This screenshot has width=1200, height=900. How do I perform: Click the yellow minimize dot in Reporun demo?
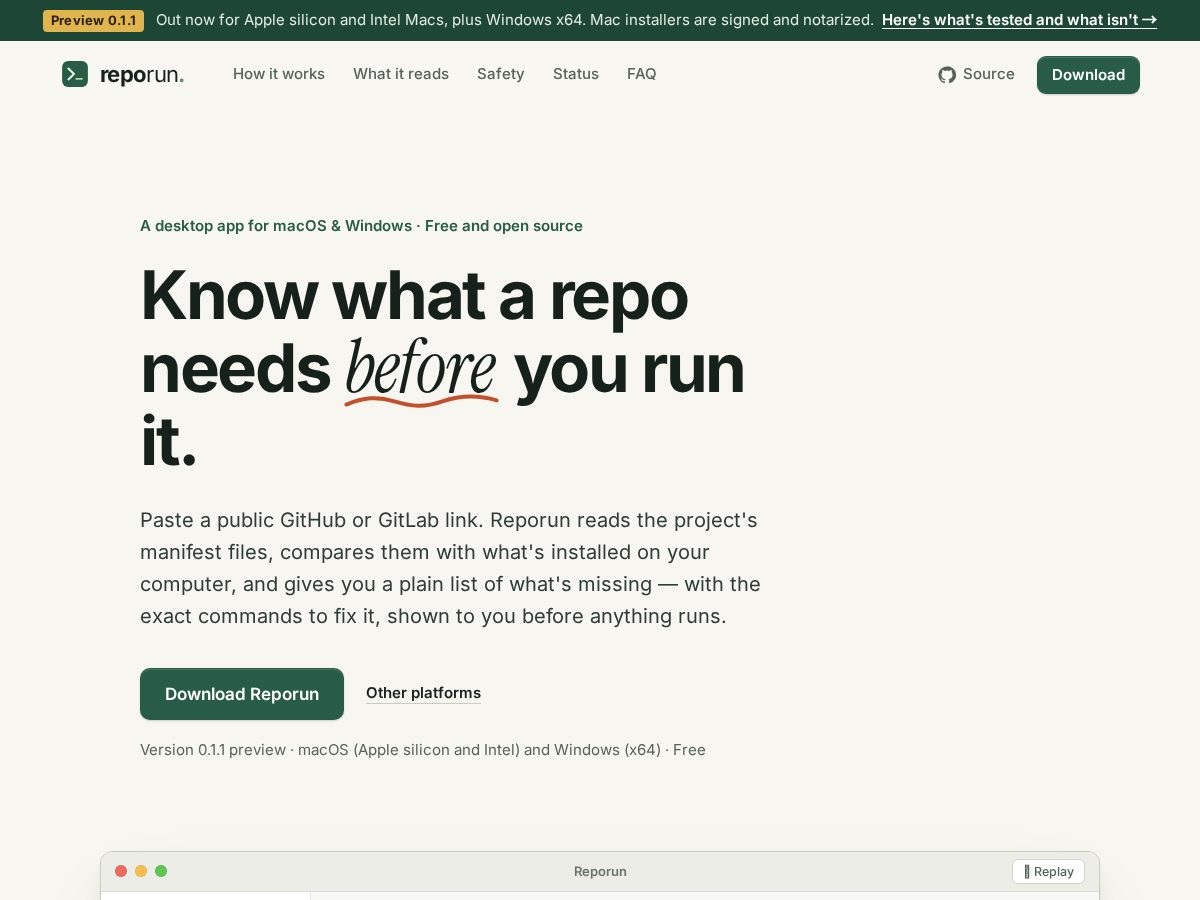(141, 871)
